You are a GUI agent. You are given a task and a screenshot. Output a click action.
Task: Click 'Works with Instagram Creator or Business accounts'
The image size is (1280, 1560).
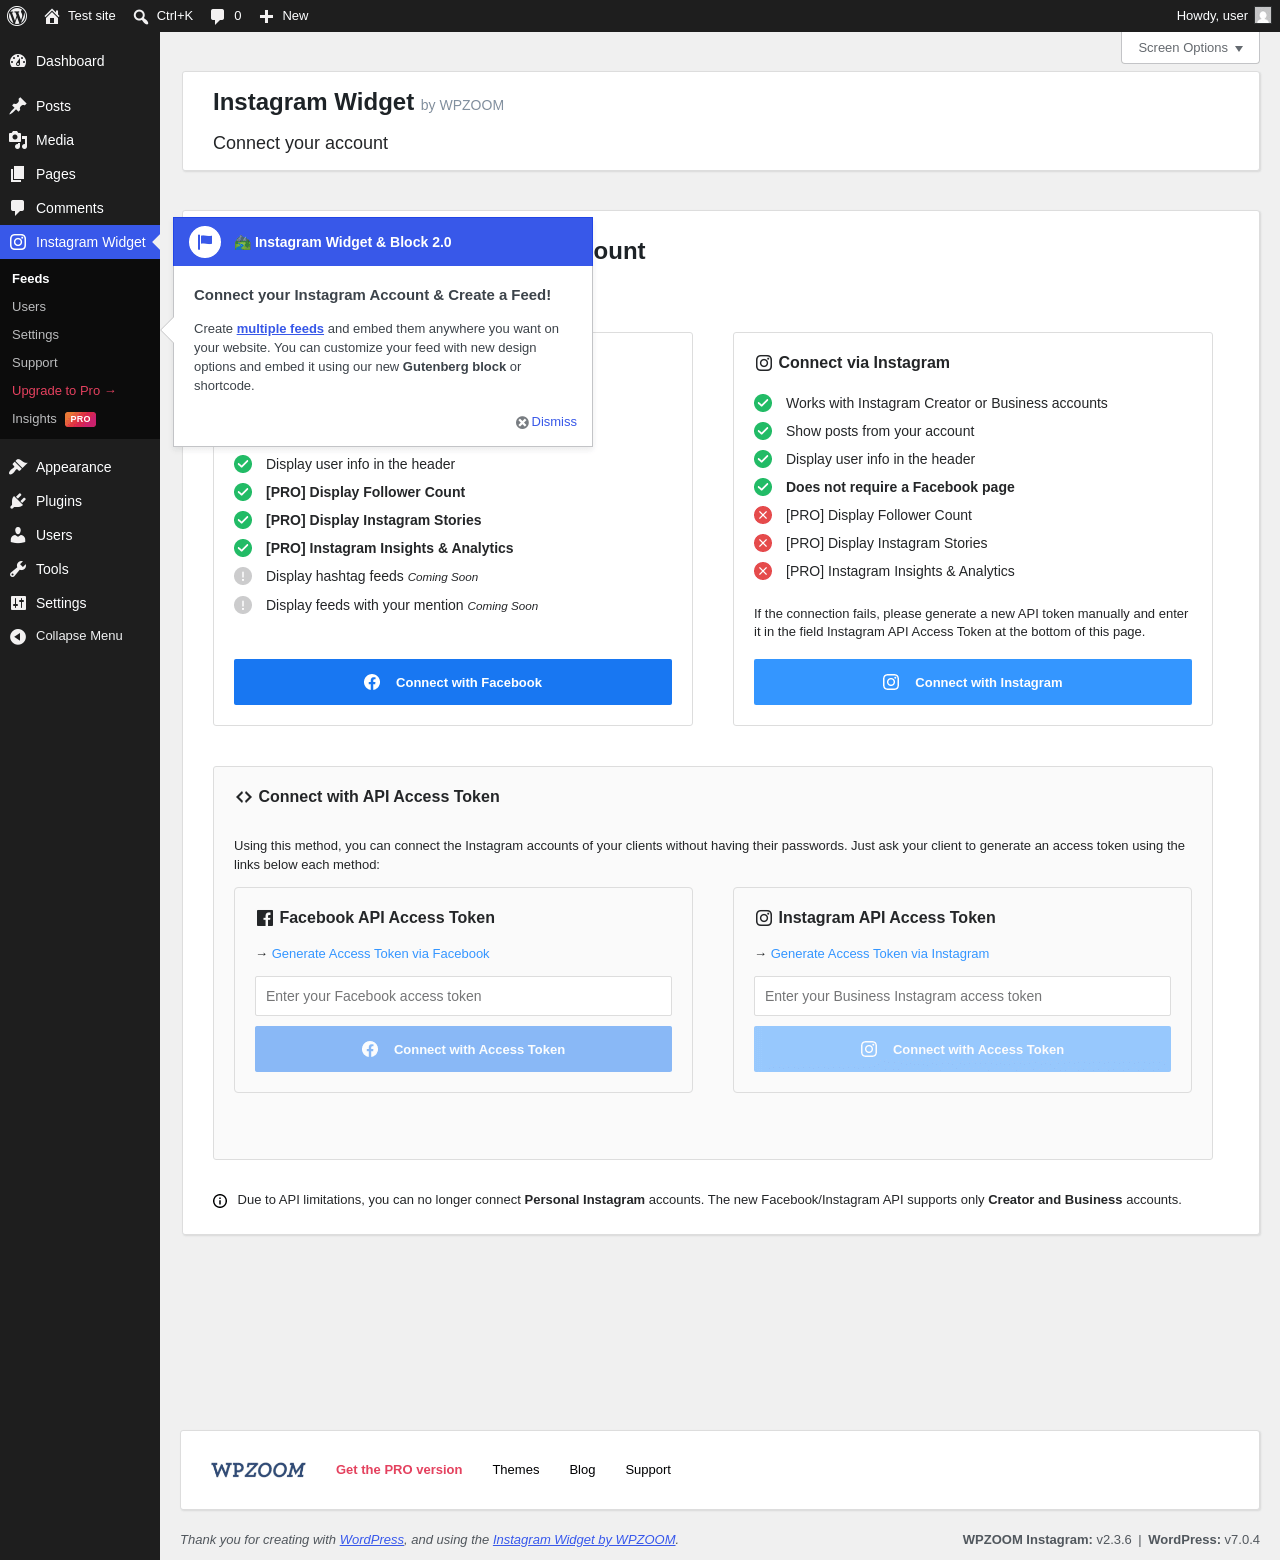(947, 403)
